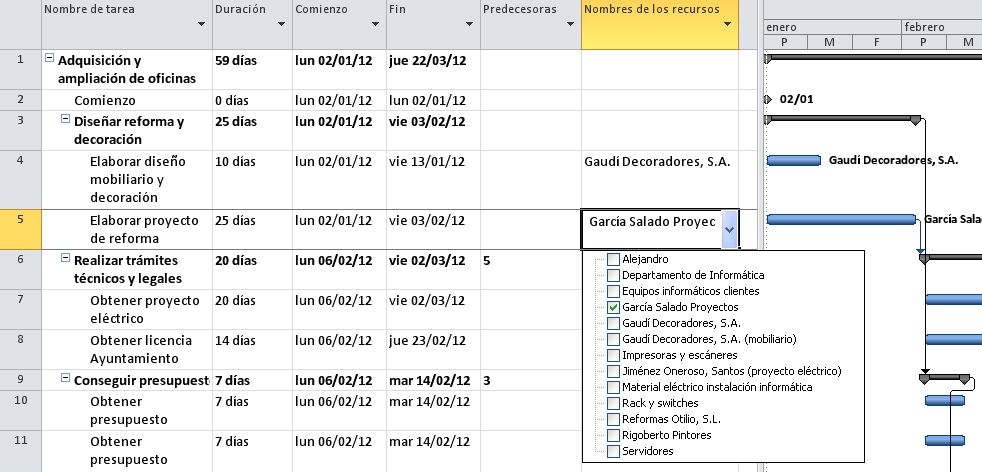The width and height of the screenshot is (982, 472).
Task: Open the Predecesoras column filter dropdown
Action: click(x=569, y=25)
